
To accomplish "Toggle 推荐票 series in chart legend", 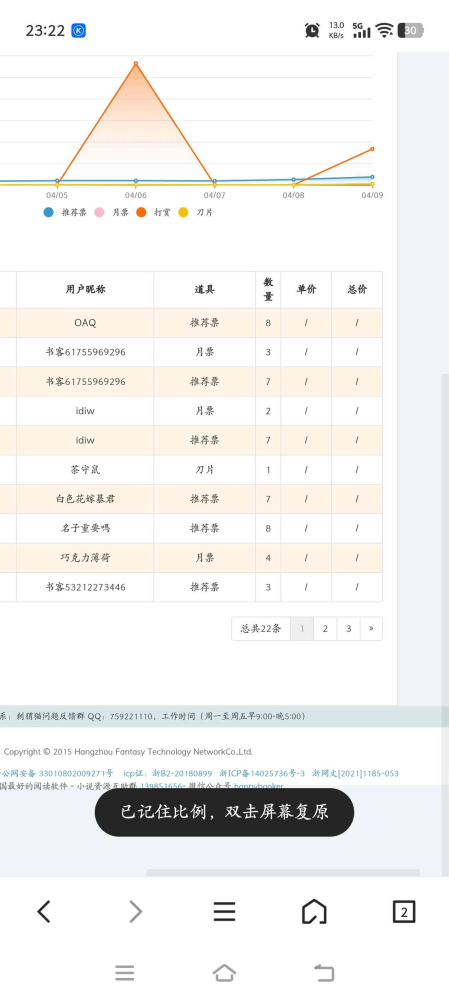I will [65, 213].
